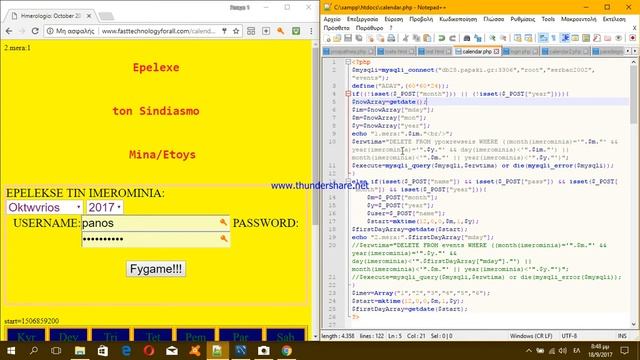Click the orange key extension icon in Chrome
This screenshot has height=360, width=640.
pyautogui.click(x=280, y=31)
